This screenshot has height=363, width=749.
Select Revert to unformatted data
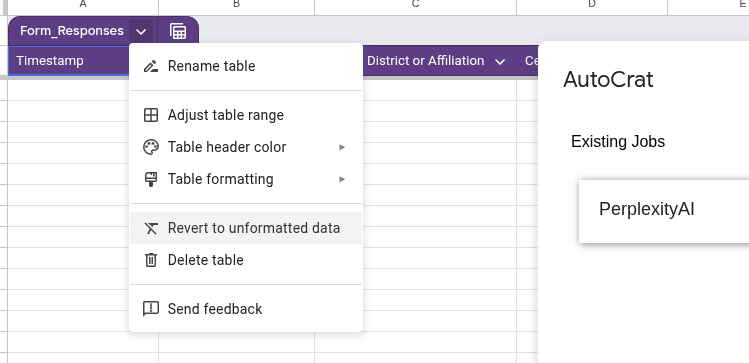pos(246,228)
